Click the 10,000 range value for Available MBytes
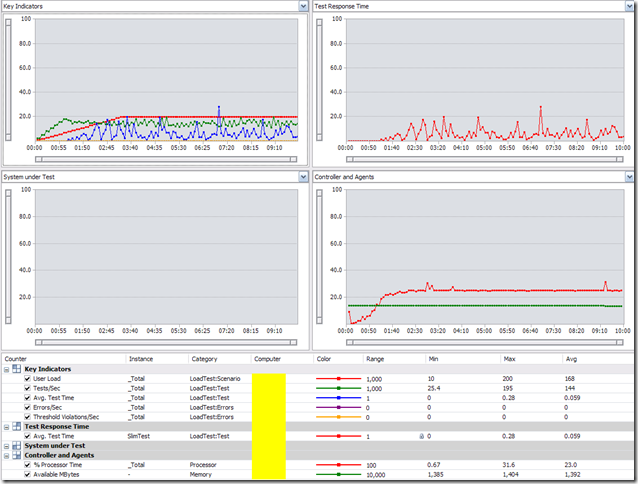This screenshot has width=638, height=484. point(376,475)
